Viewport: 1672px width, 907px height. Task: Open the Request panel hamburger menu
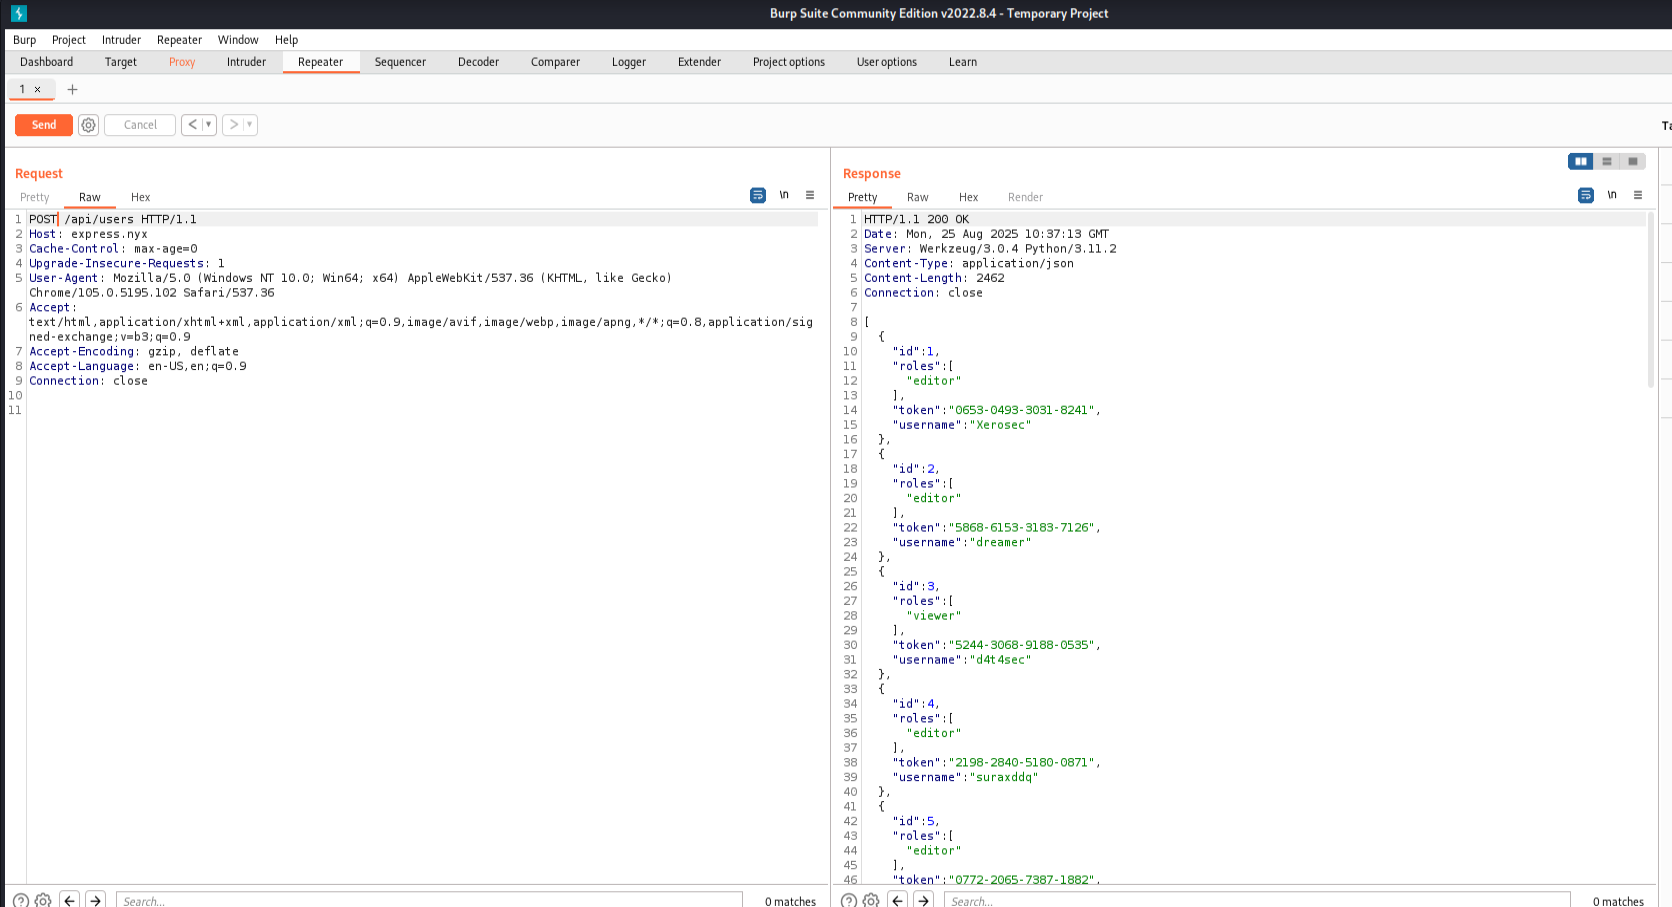[810, 195]
